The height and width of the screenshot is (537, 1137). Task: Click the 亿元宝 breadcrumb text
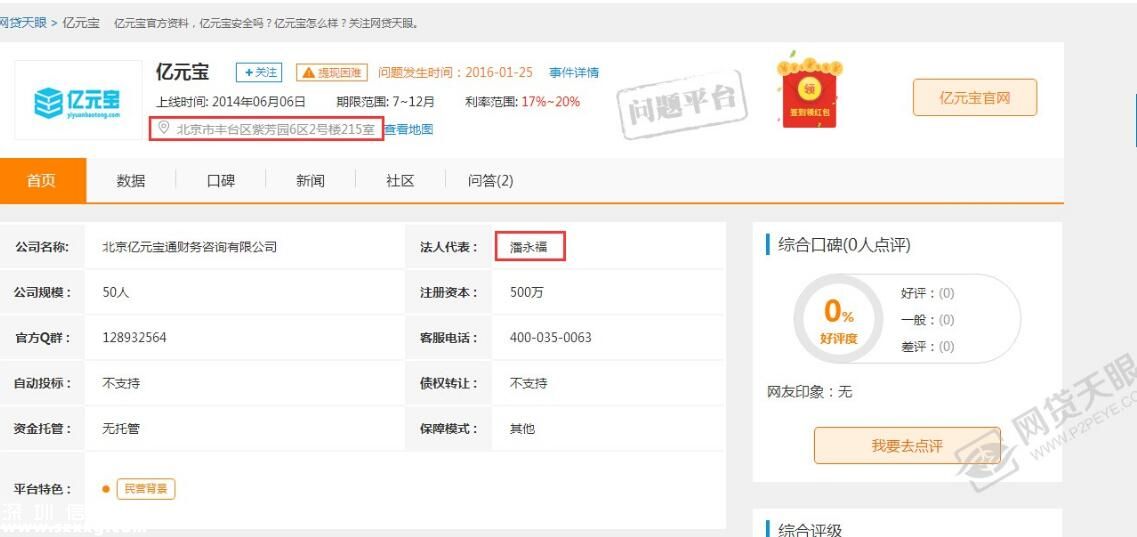pos(81,22)
